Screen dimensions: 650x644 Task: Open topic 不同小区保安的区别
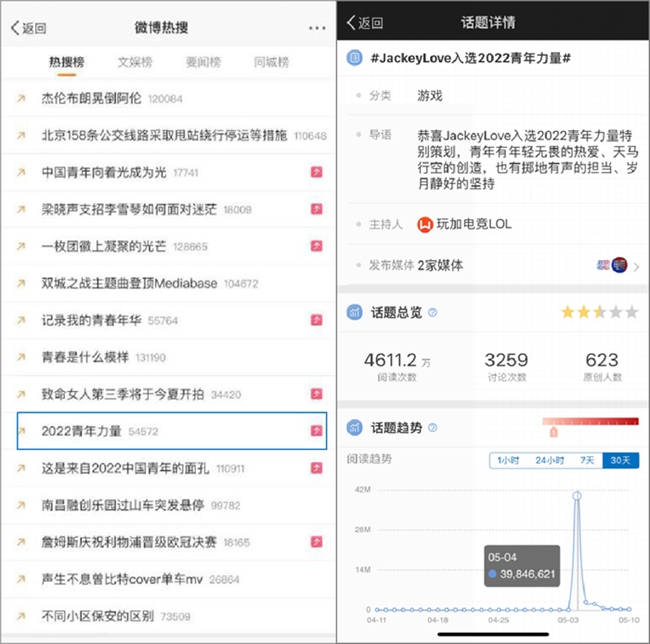168,616
